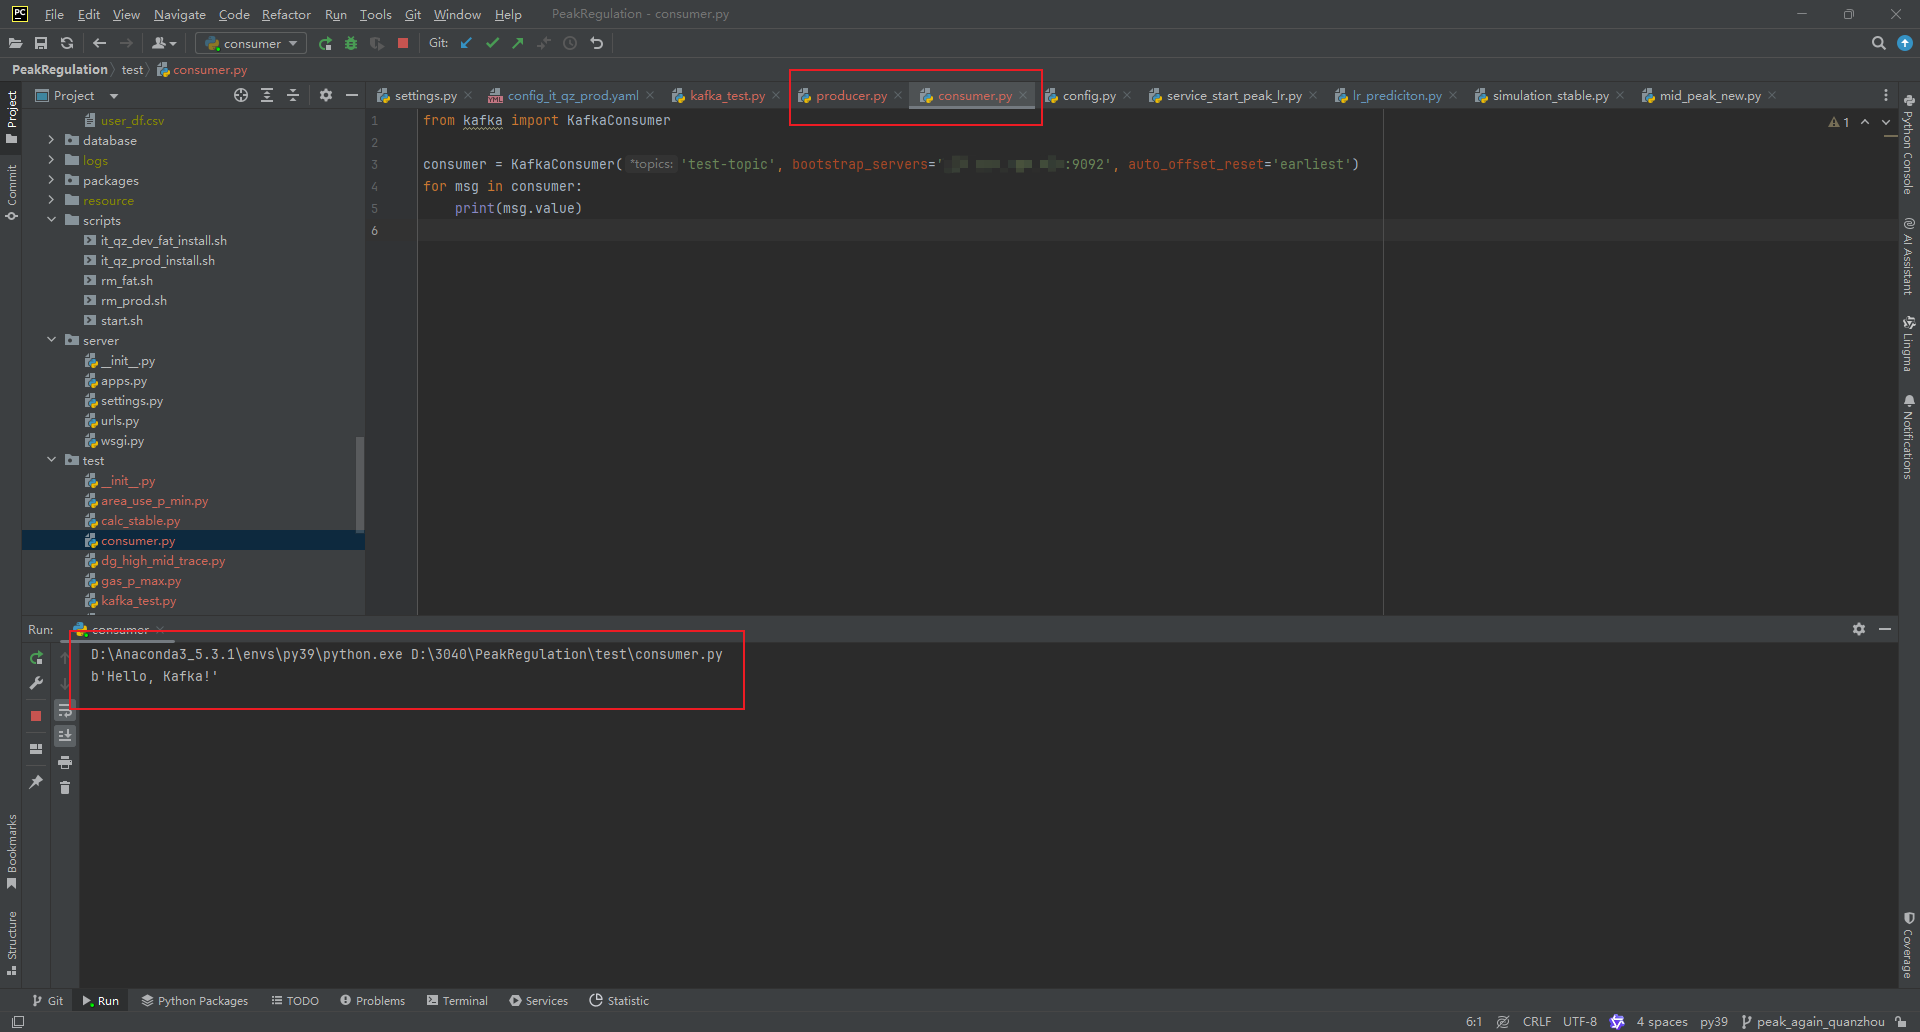Open the consumer run configuration dropdown
This screenshot has height=1032, width=1920.
(251, 43)
